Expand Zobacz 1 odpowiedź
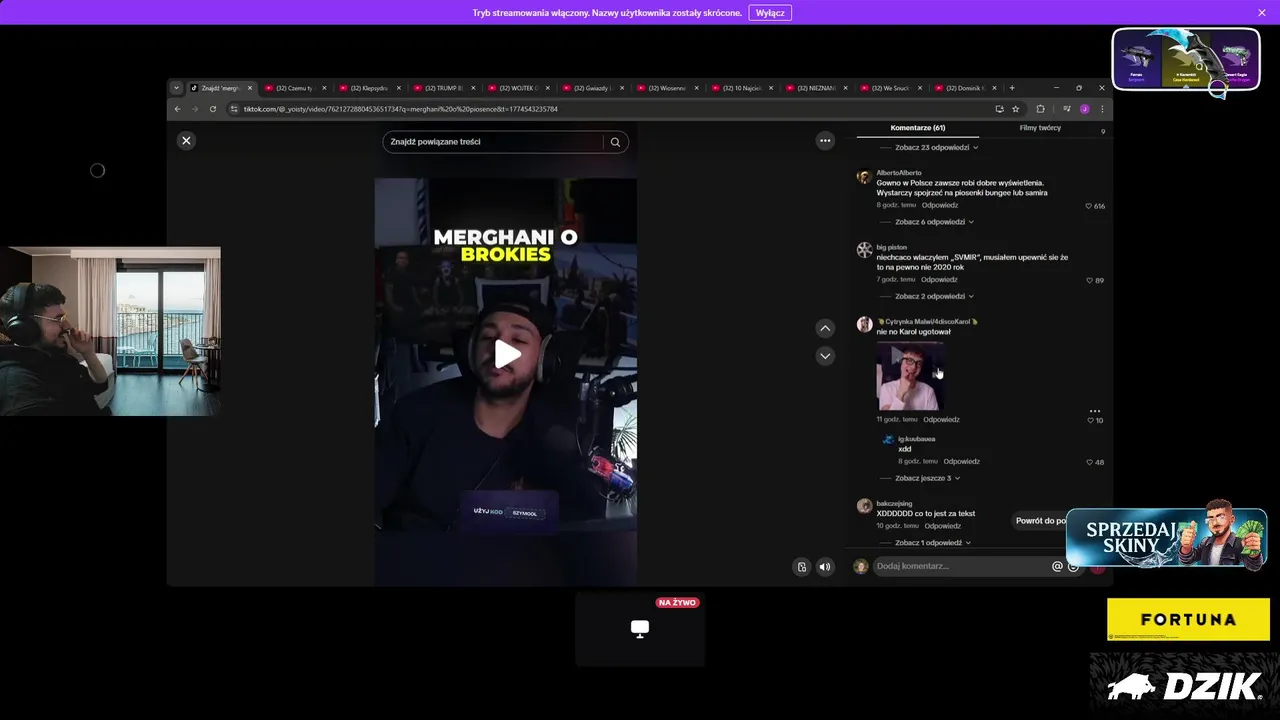The height and width of the screenshot is (720, 1280). click(x=932, y=543)
